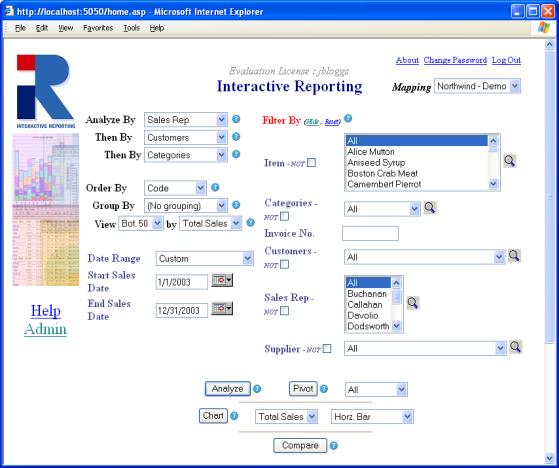Expand the Mapping Northwind - Demo dropdown
The height and width of the screenshot is (468, 559).
coord(477,86)
